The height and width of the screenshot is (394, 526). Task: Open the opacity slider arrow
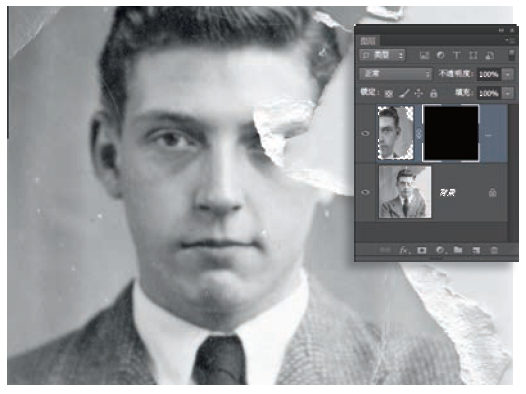tap(508, 74)
